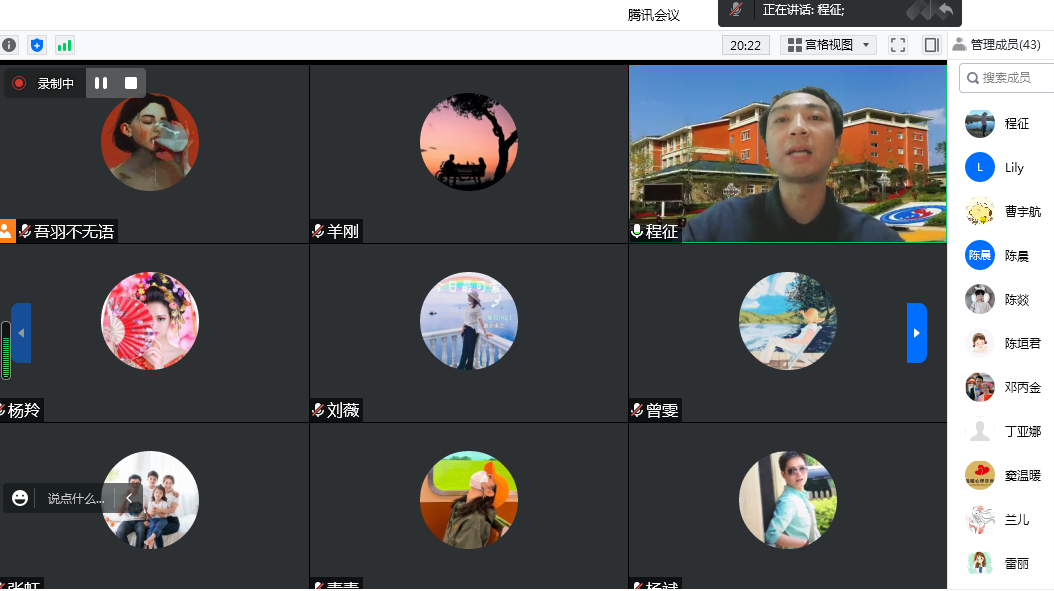Check the green network signal icon
The image size is (1054, 591).
coord(65,45)
